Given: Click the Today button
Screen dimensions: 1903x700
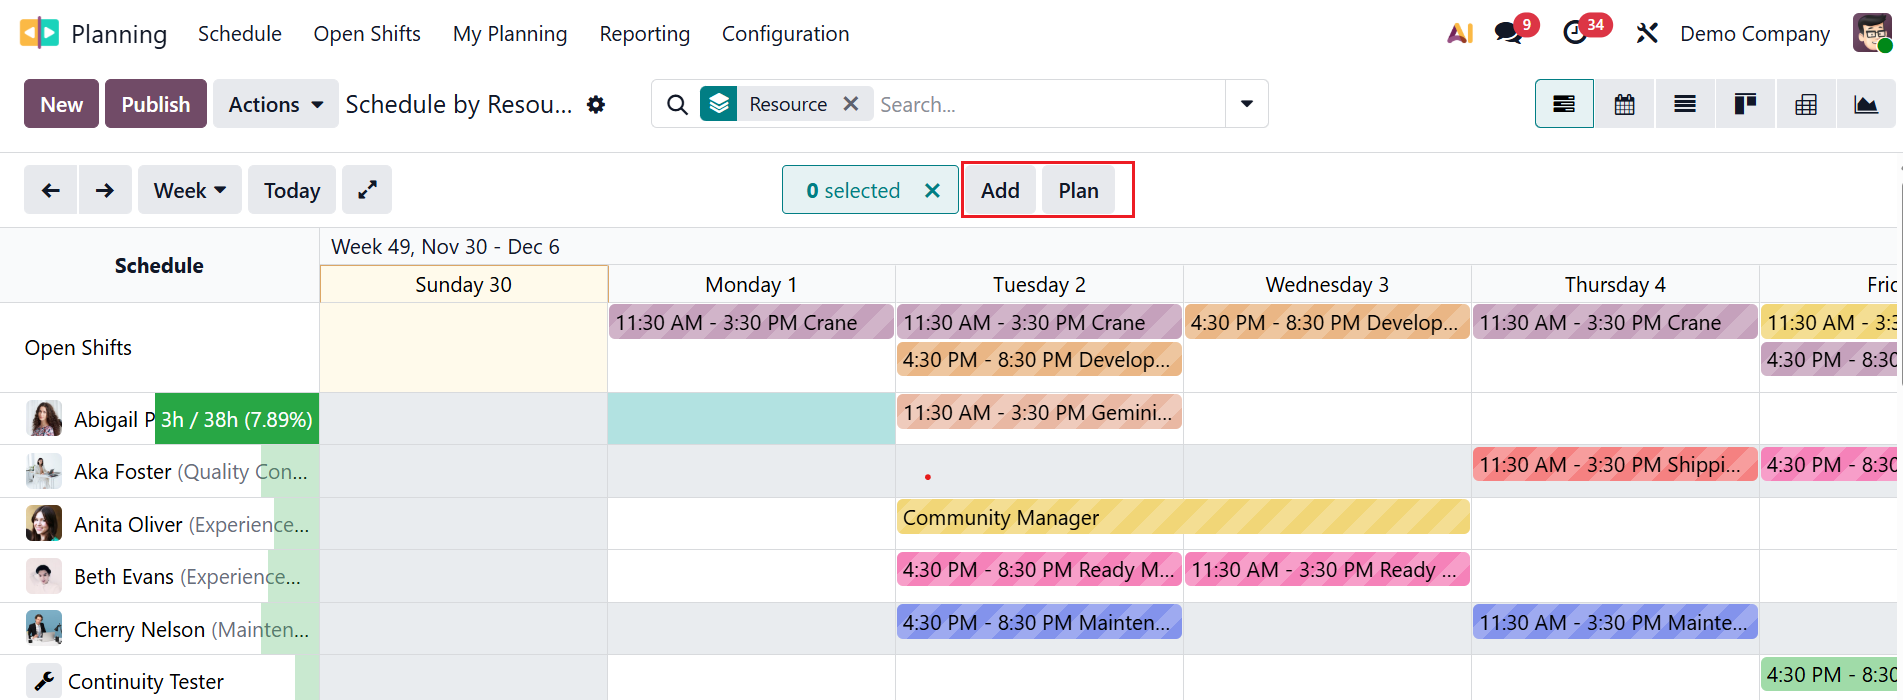Looking at the screenshot, I should pyautogui.click(x=292, y=190).
